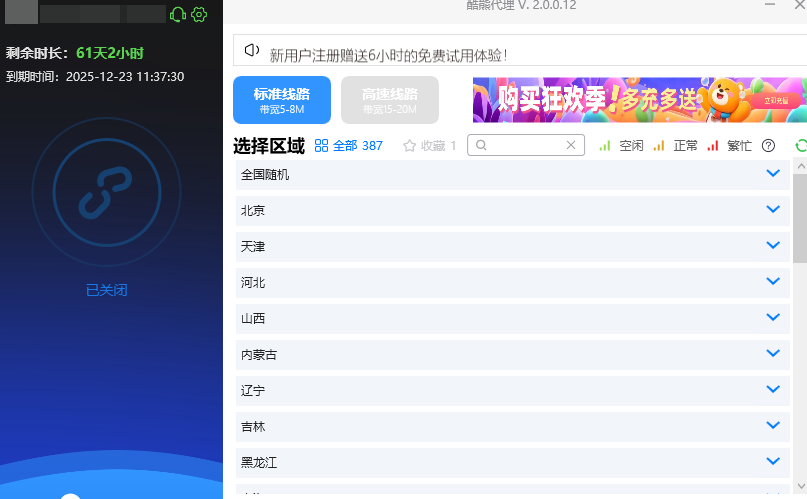The width and height of the screenshot is (807, 499).
Task: Click the 已关闭 status label
Action: [x=106, y=290]
